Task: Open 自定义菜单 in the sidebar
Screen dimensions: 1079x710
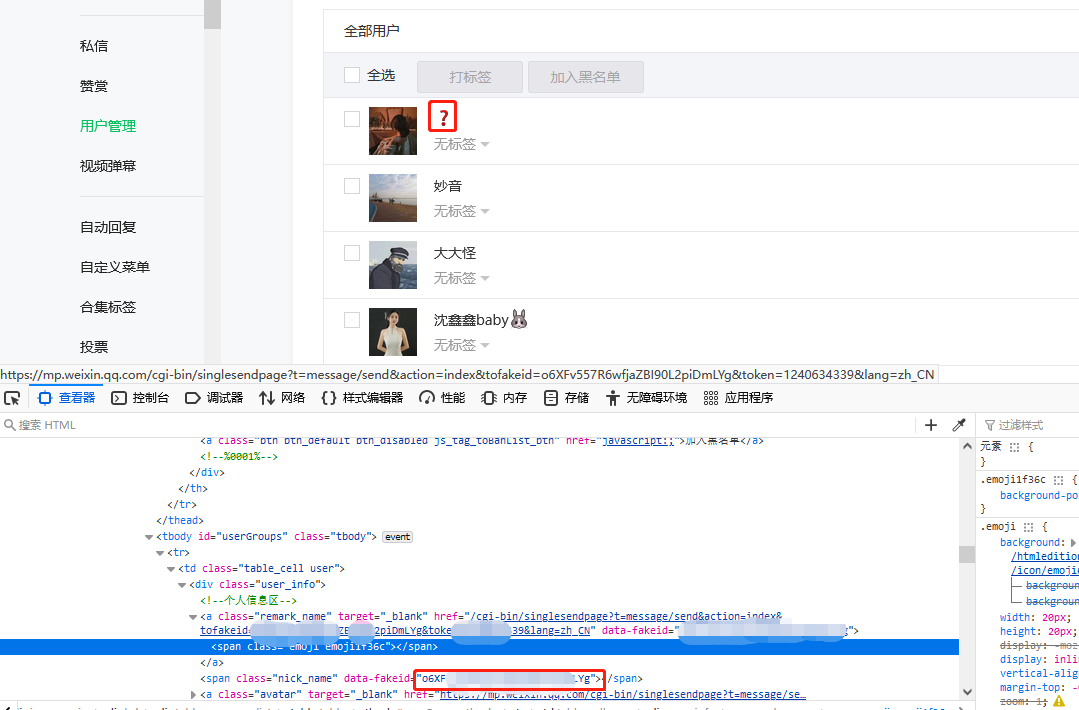Action: coord(115,267)
